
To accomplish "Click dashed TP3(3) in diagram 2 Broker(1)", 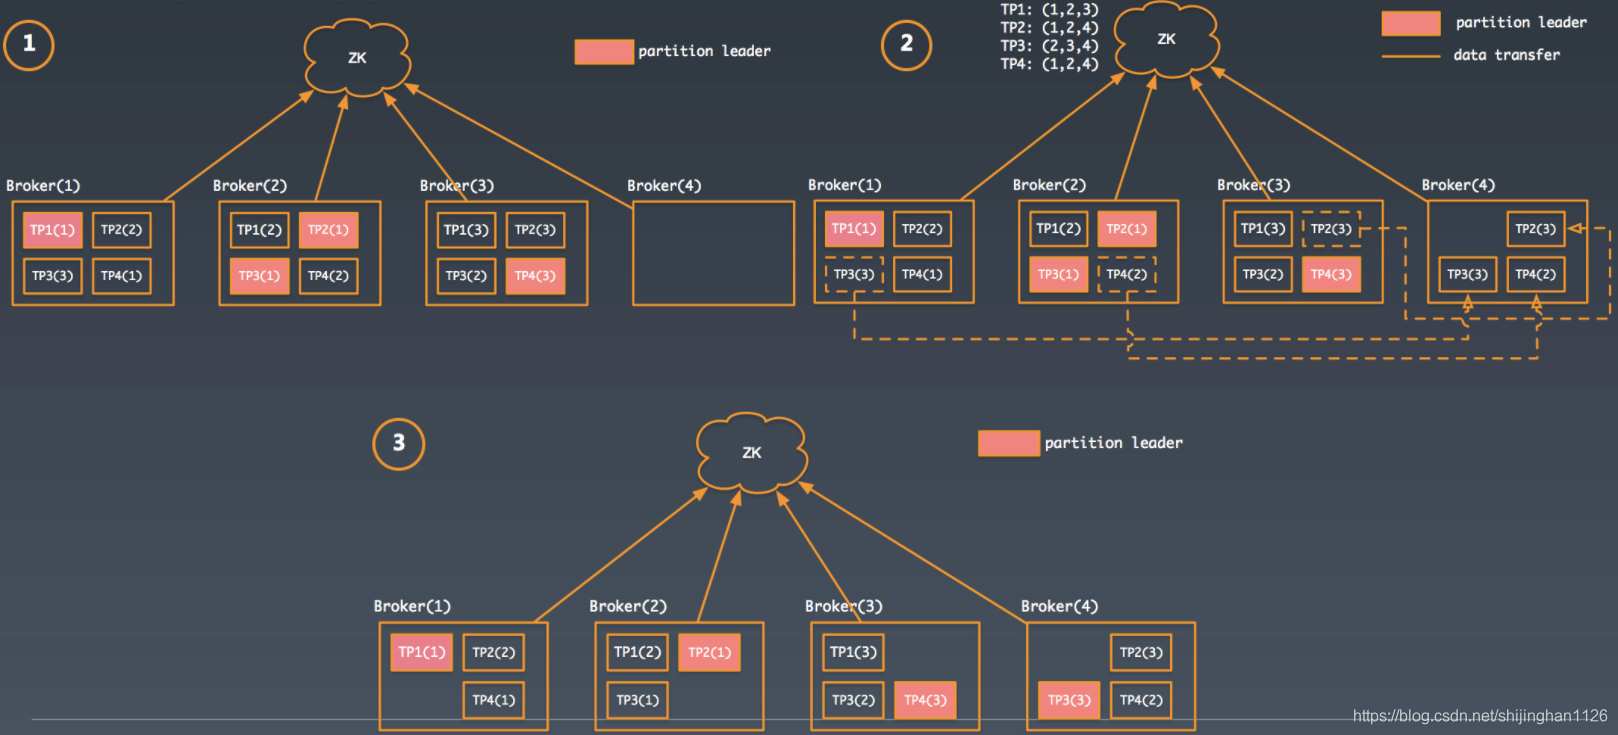I will [855, 274].
